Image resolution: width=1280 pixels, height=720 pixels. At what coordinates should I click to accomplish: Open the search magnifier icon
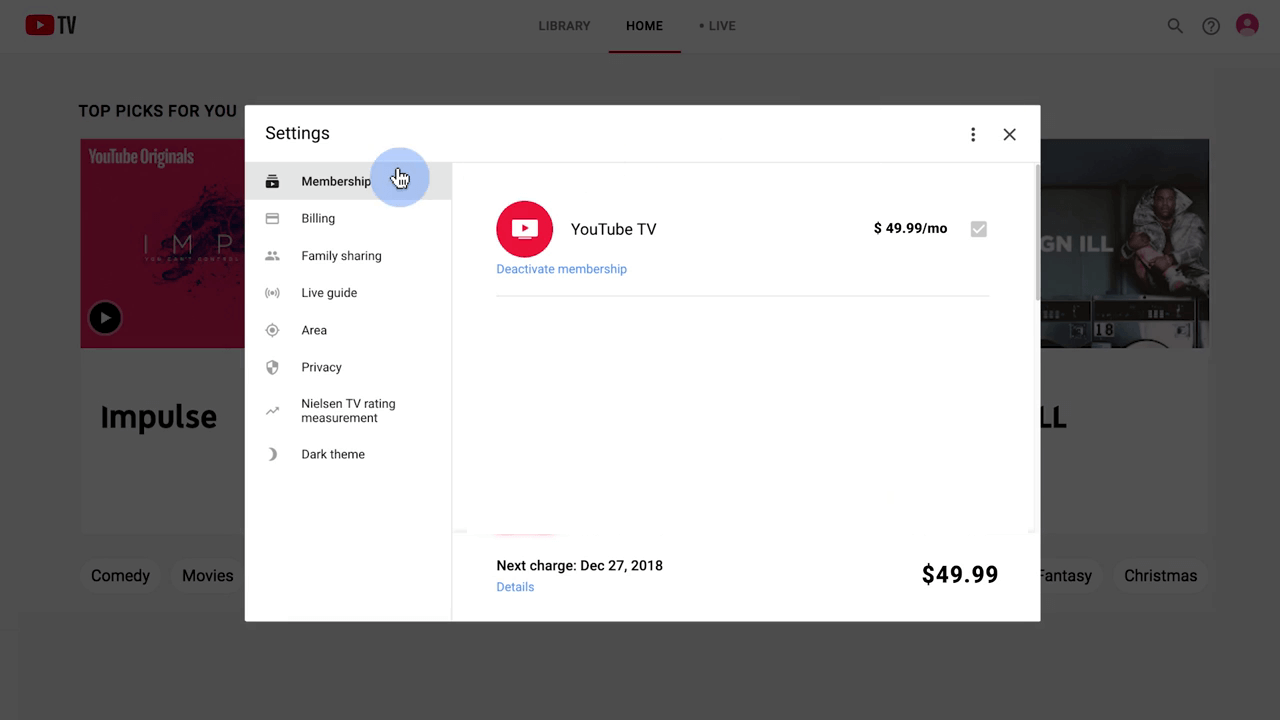1175,26
